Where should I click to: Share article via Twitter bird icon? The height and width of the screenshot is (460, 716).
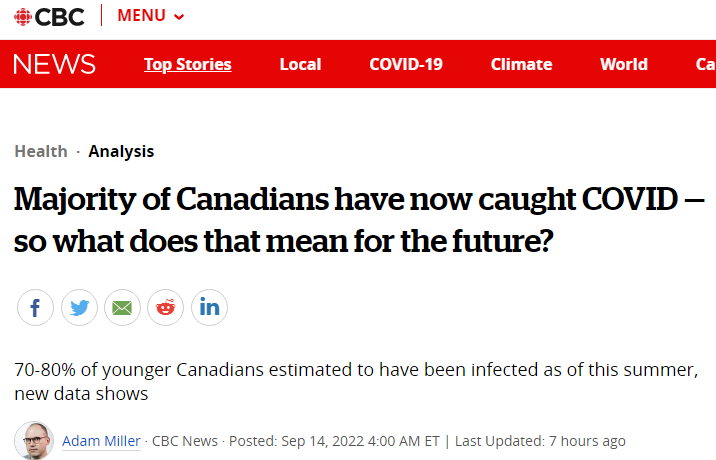79,307
